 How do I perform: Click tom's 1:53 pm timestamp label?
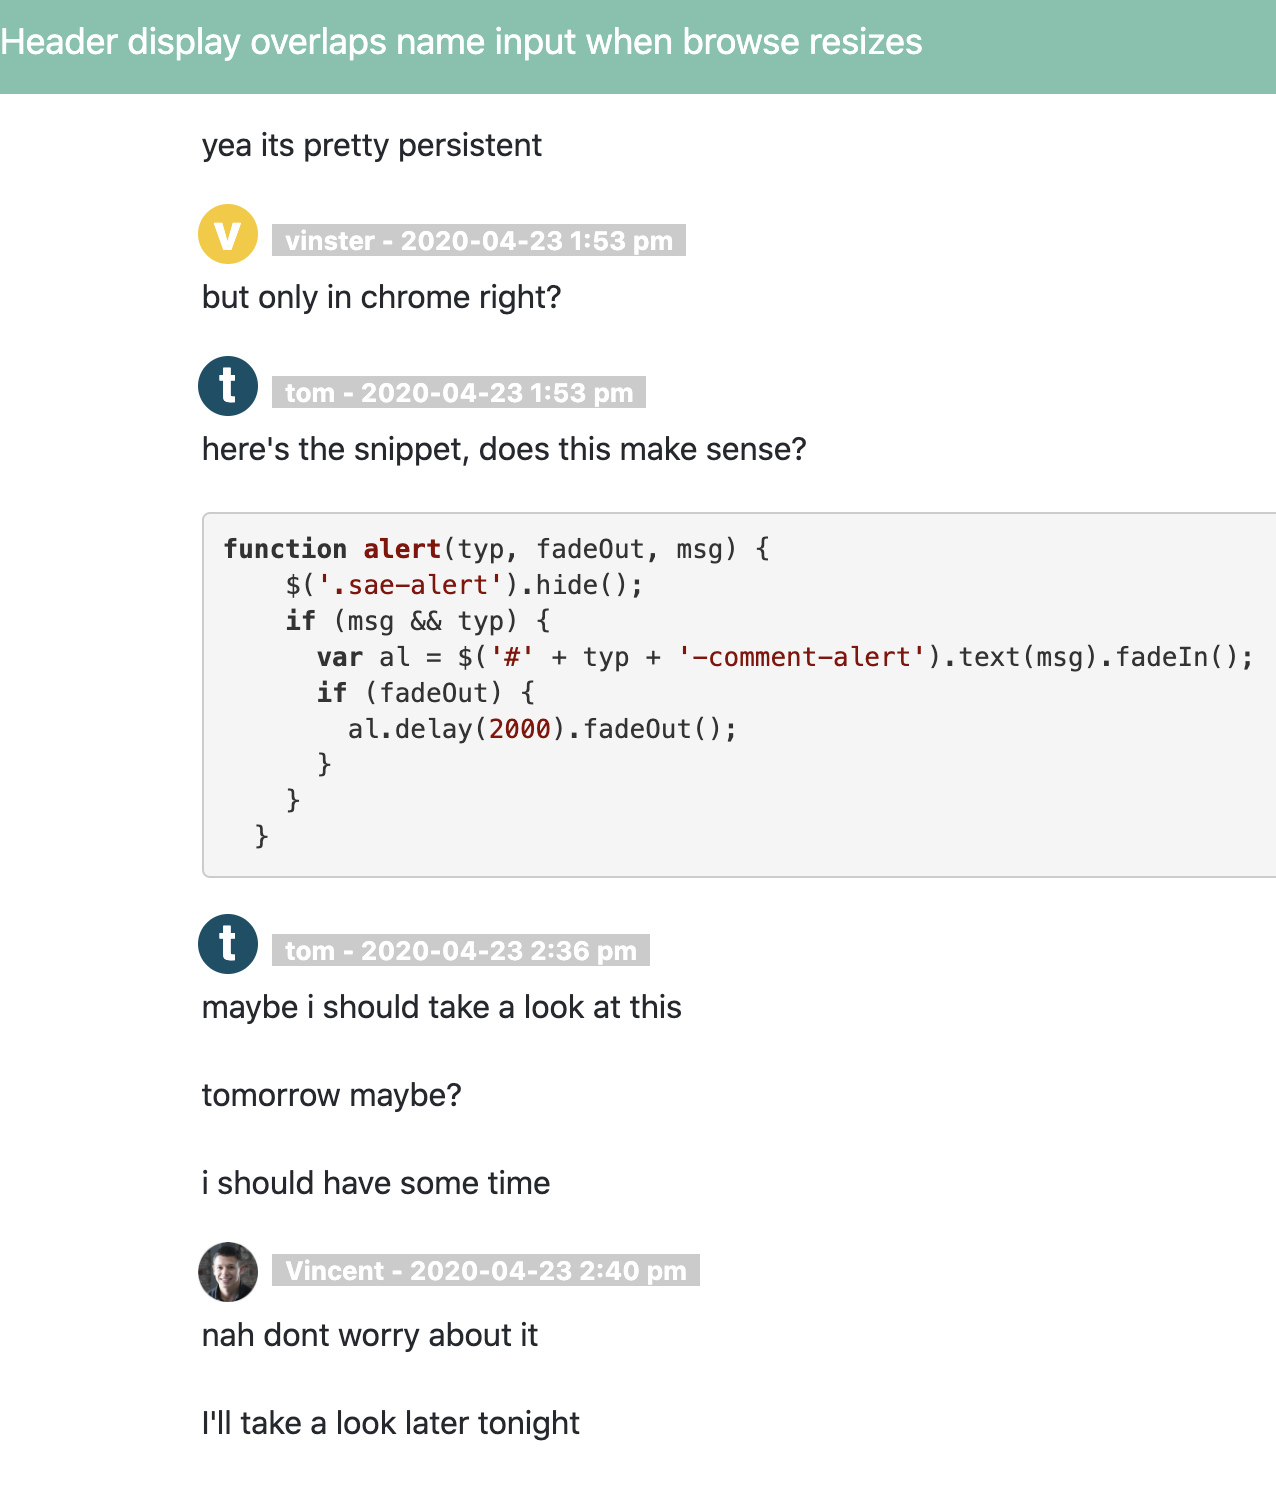click(x=458, y=393)
